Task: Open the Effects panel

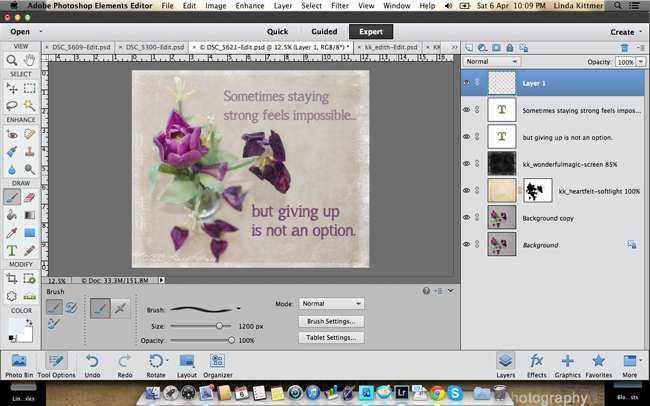Action: (536, 365)
